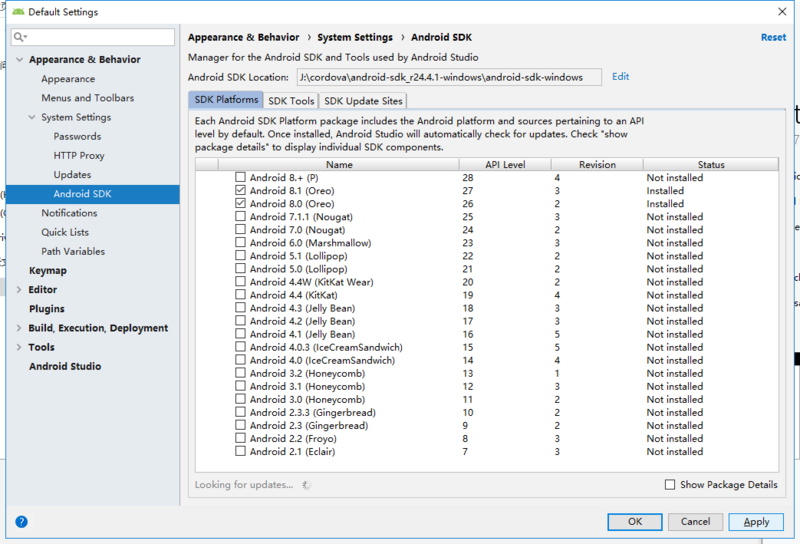
Task: Click the Android 3.1 (Honeycomb) row name
Action: [307, 386]
